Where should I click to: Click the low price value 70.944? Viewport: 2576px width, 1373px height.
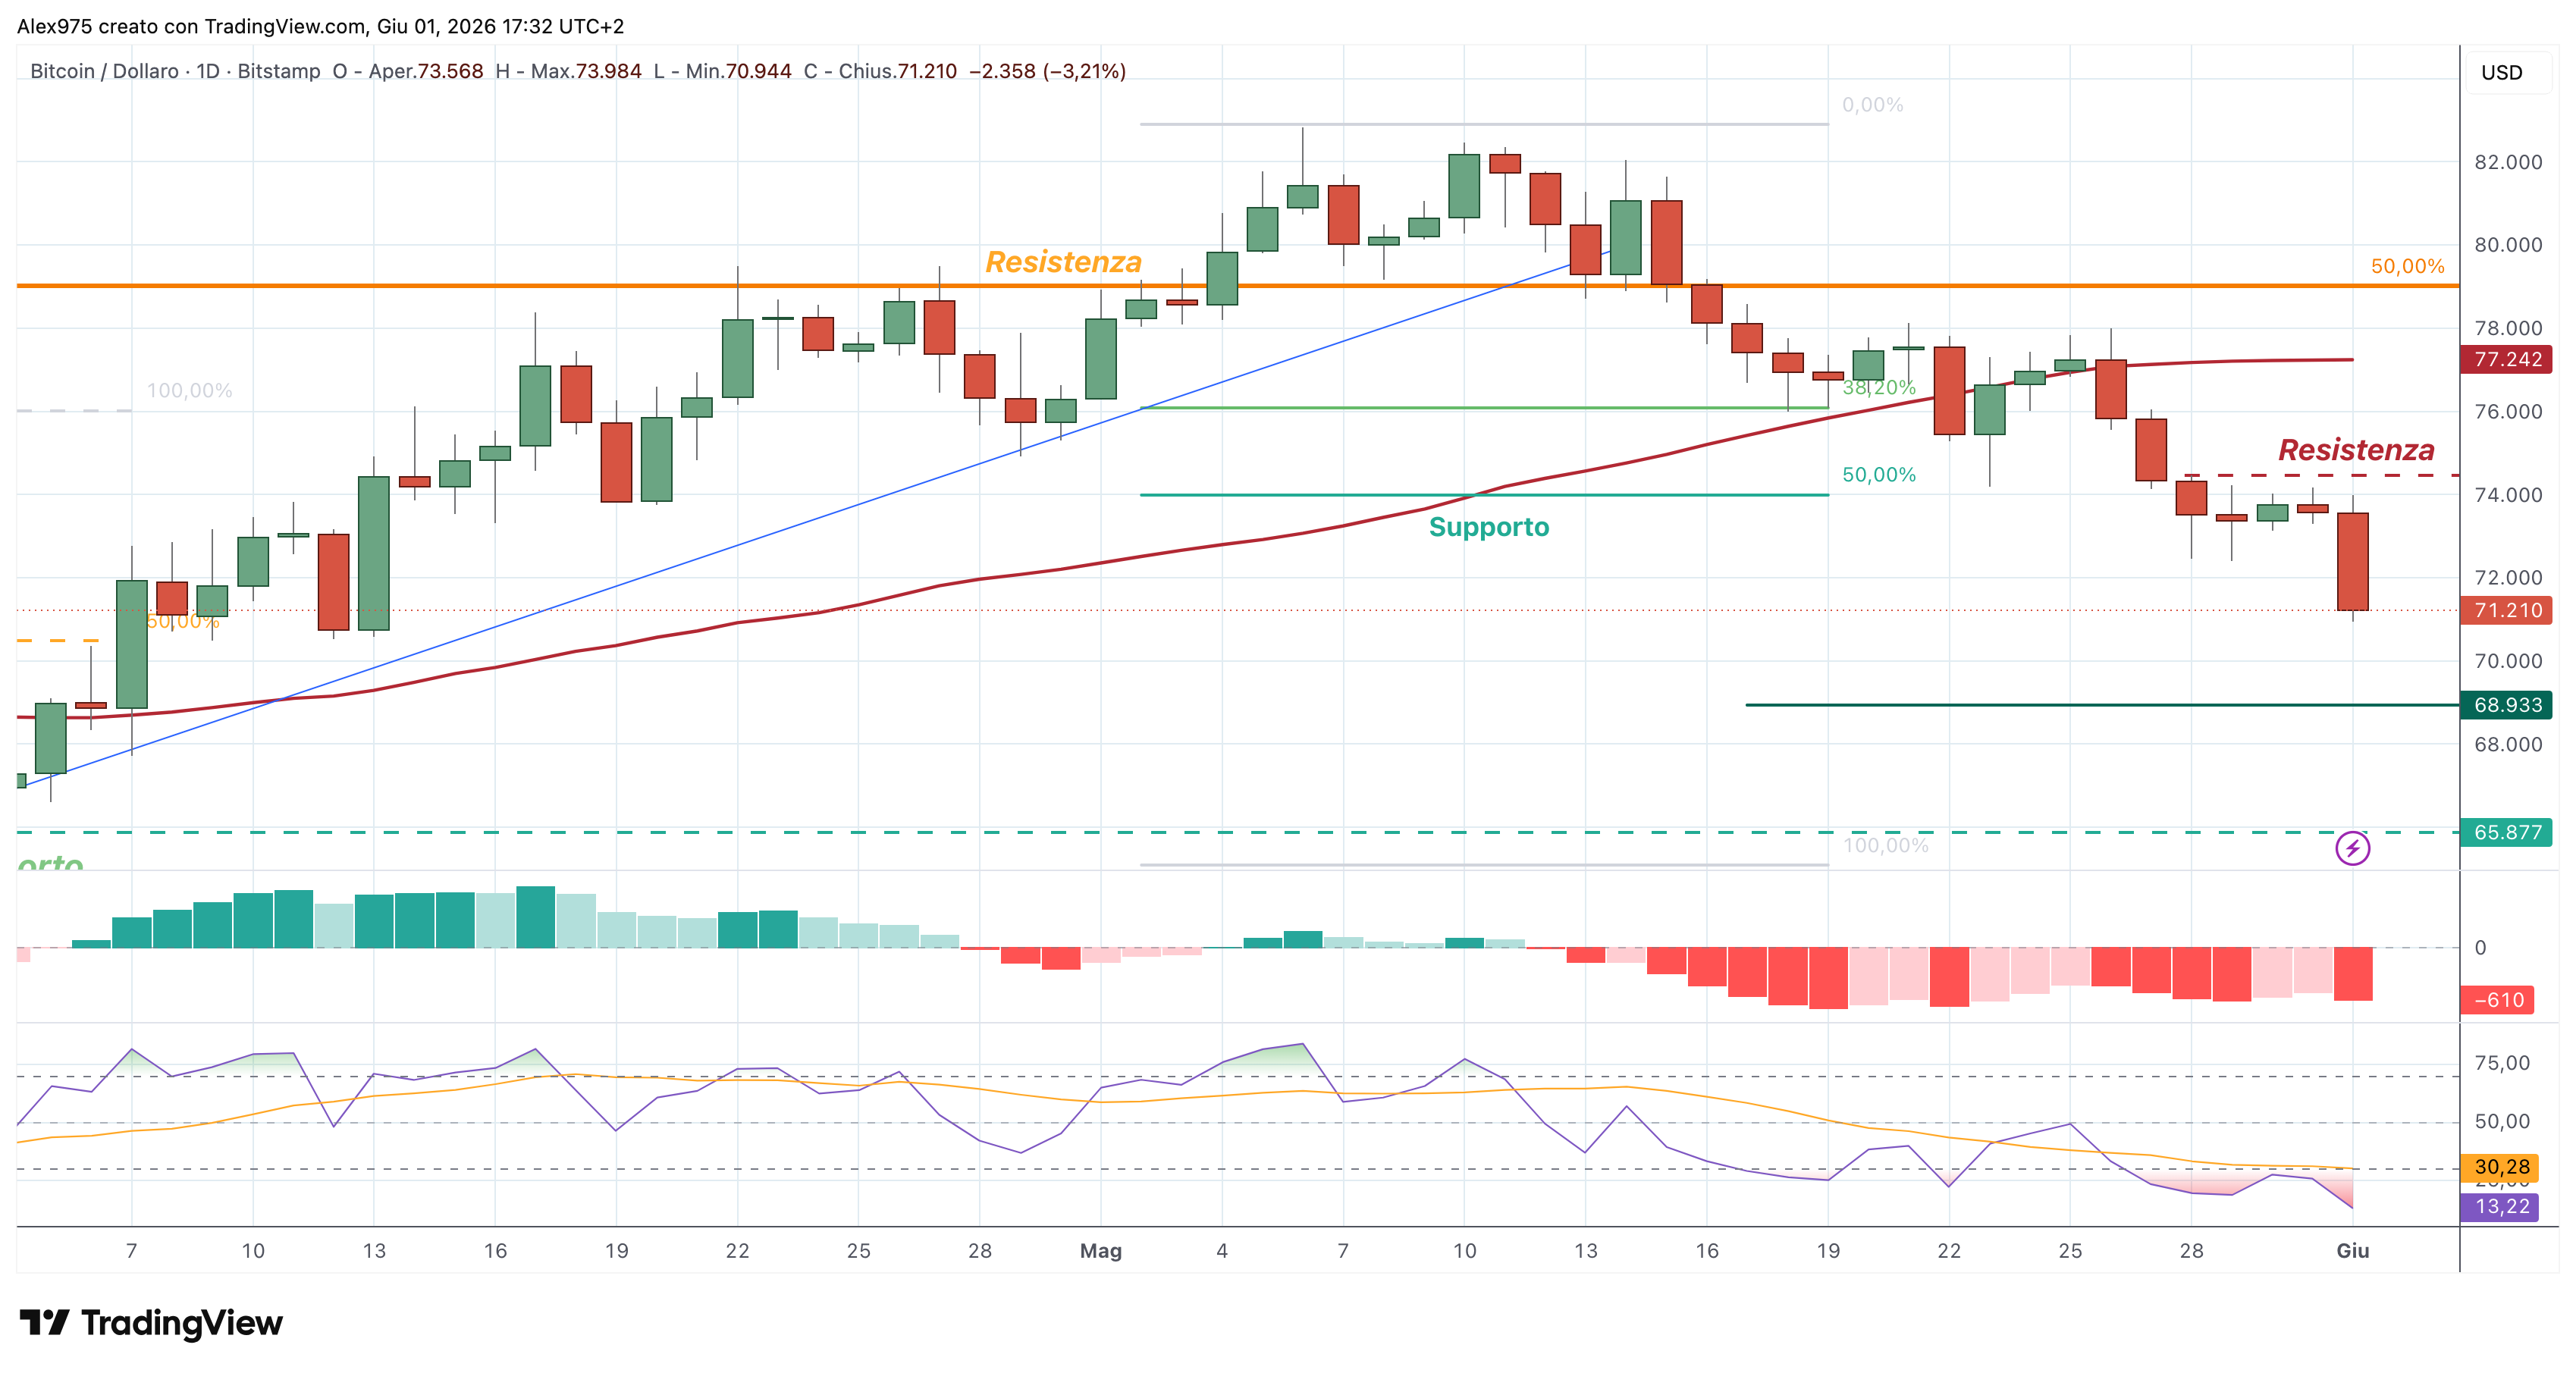(758, 71)
